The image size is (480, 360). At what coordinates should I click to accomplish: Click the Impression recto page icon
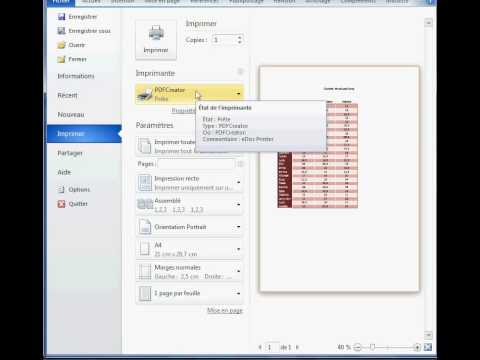145,183
